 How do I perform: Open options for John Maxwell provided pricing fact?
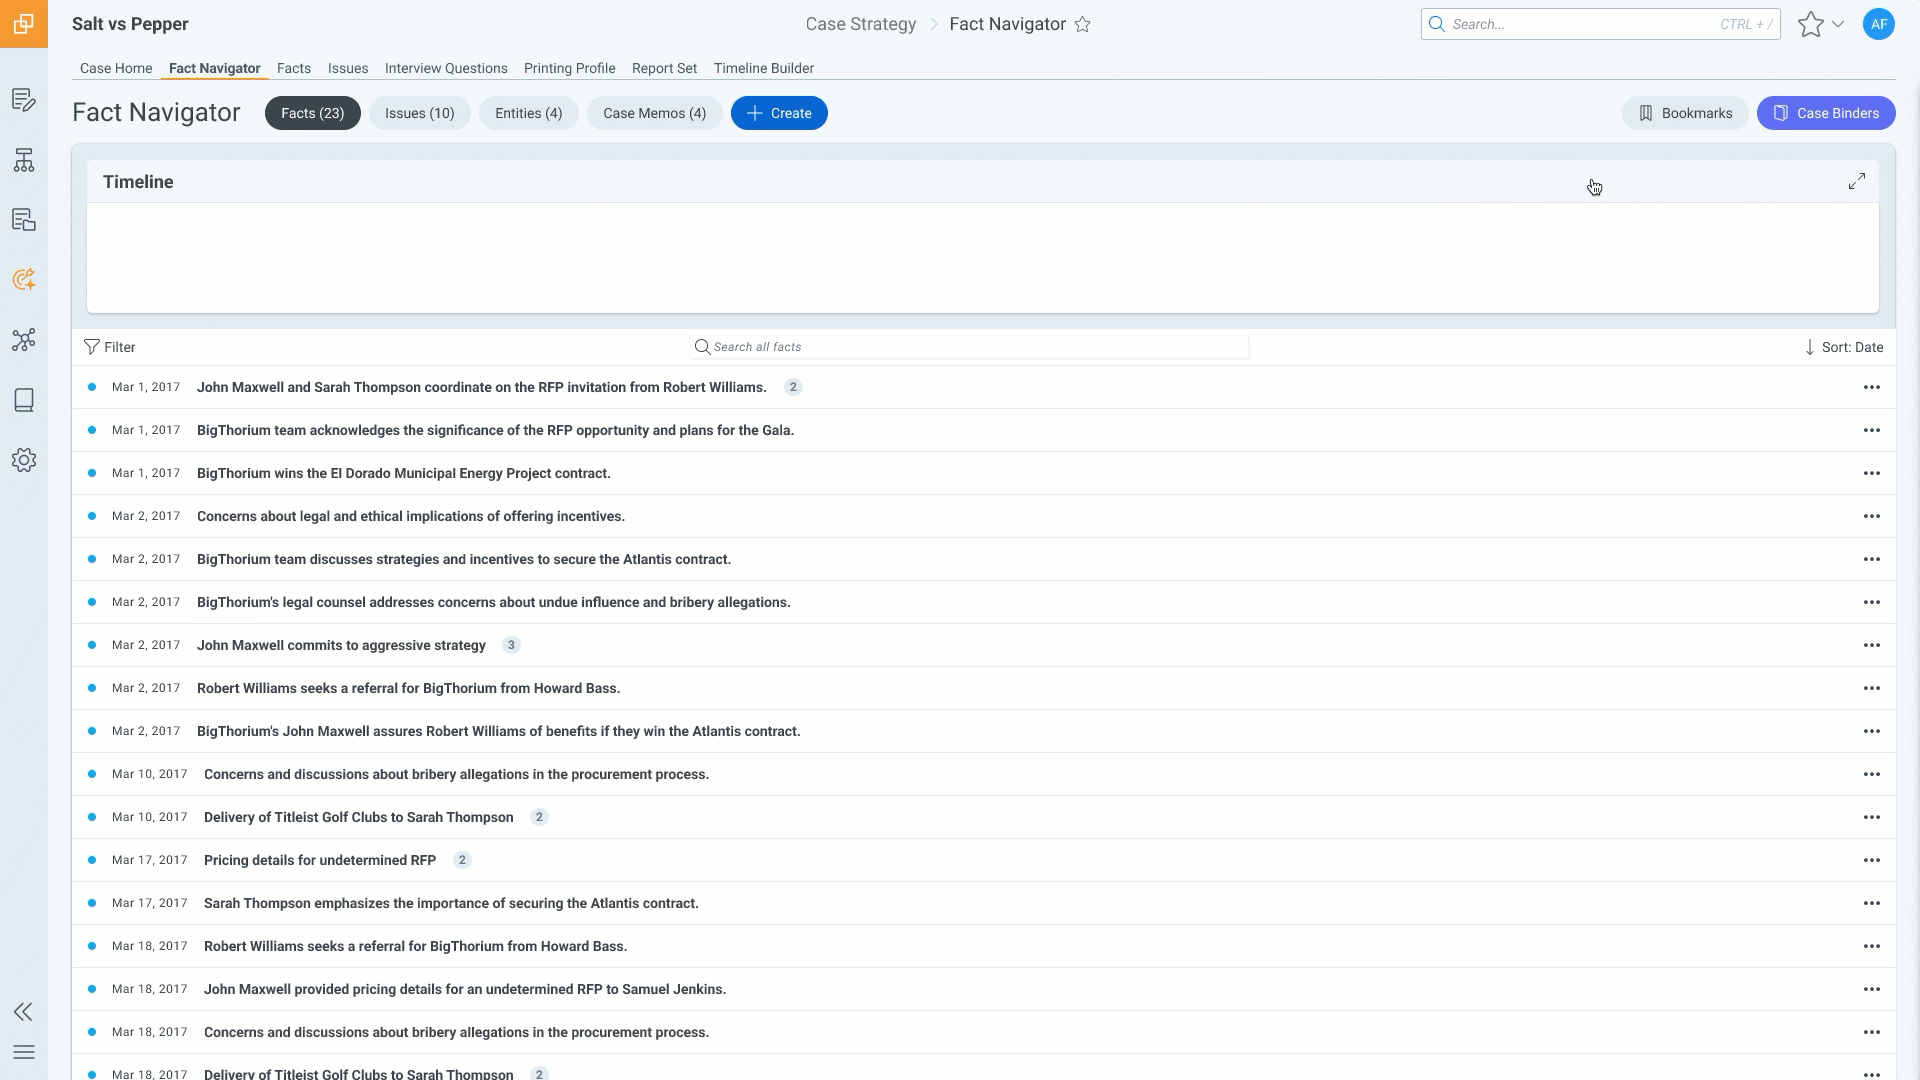pos(1872,989)
